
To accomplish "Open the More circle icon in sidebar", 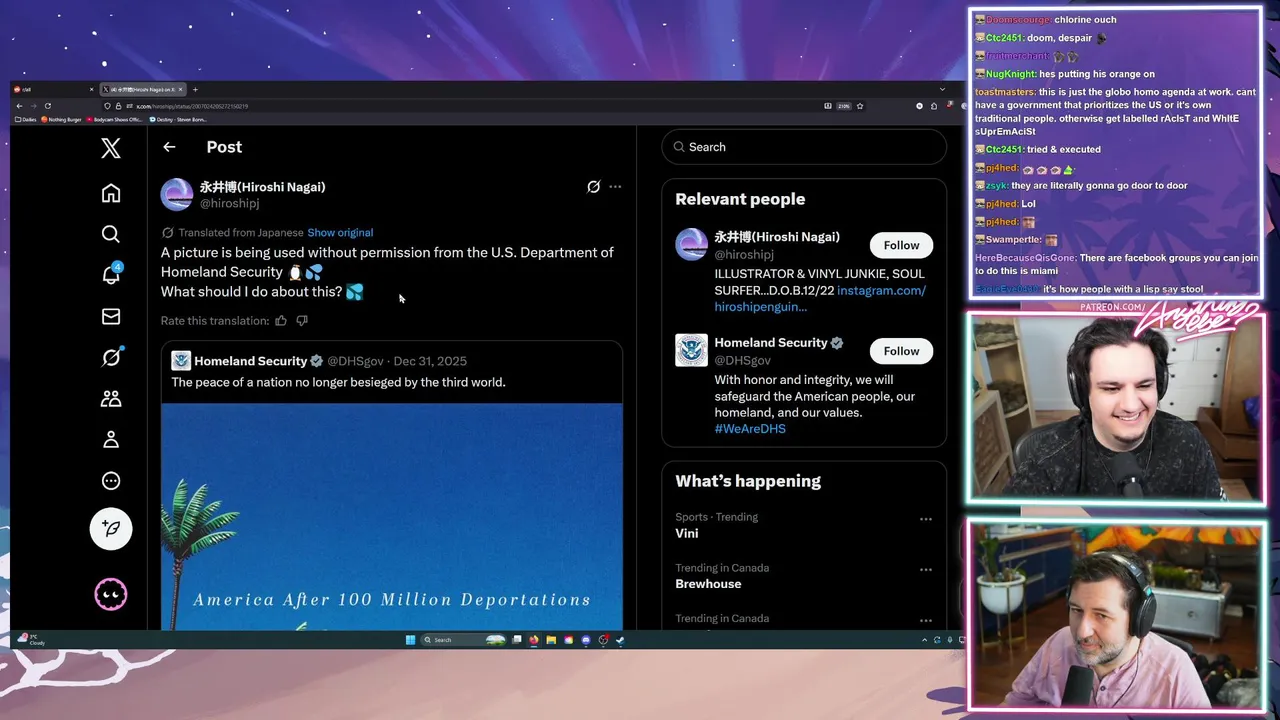I will 111,481.
